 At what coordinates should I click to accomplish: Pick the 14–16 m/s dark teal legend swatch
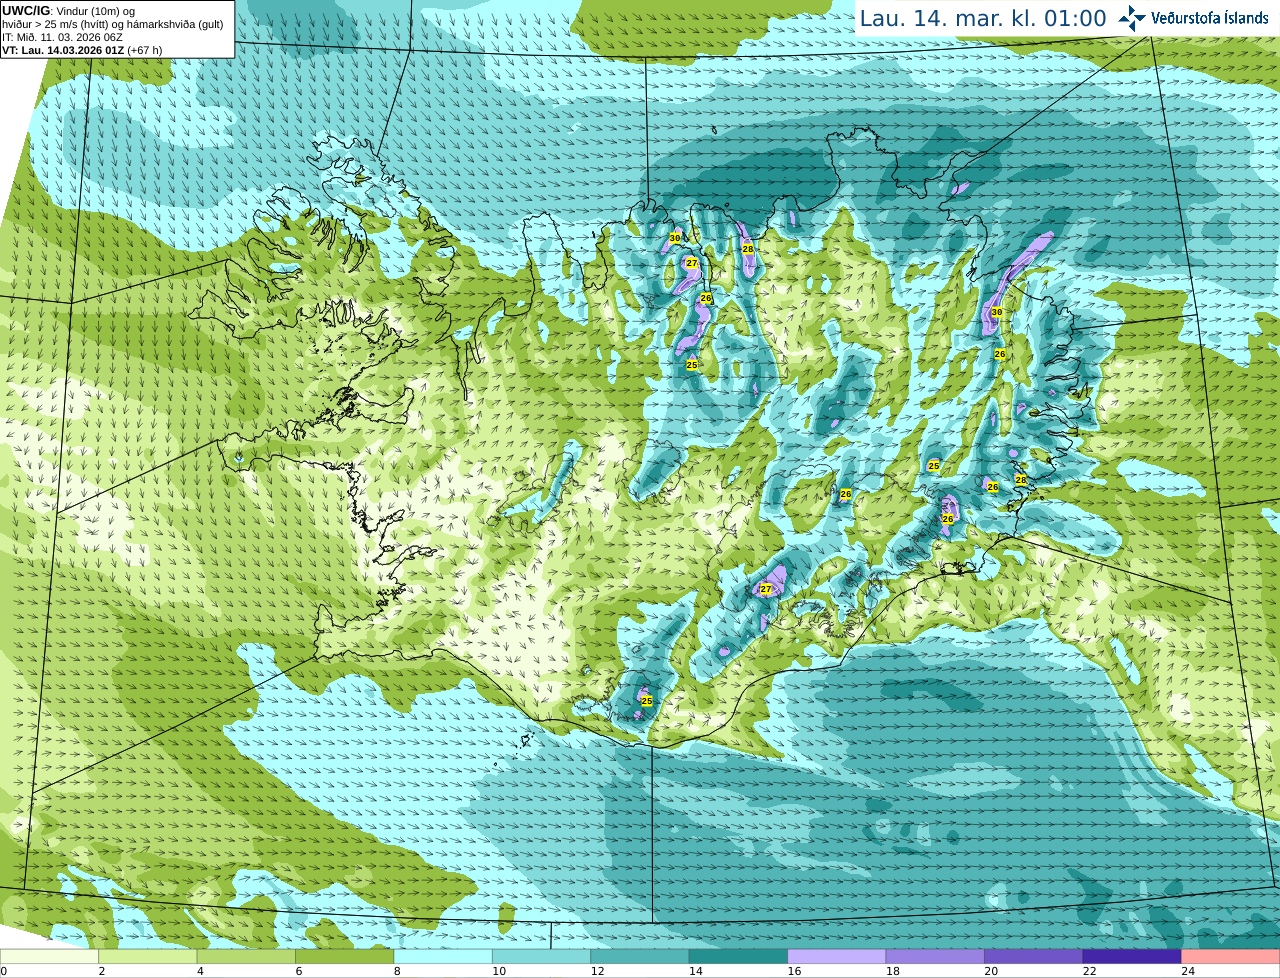(738, 956)
